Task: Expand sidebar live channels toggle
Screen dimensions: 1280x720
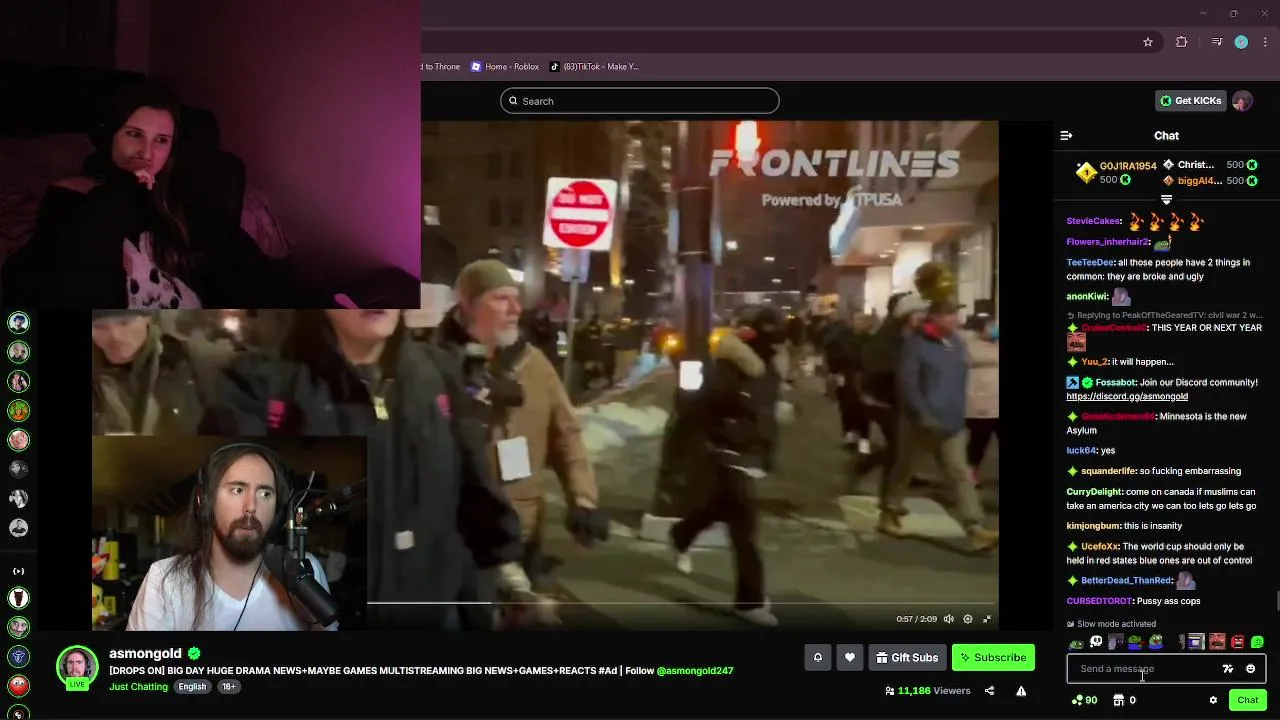Action: coord(18,571)
